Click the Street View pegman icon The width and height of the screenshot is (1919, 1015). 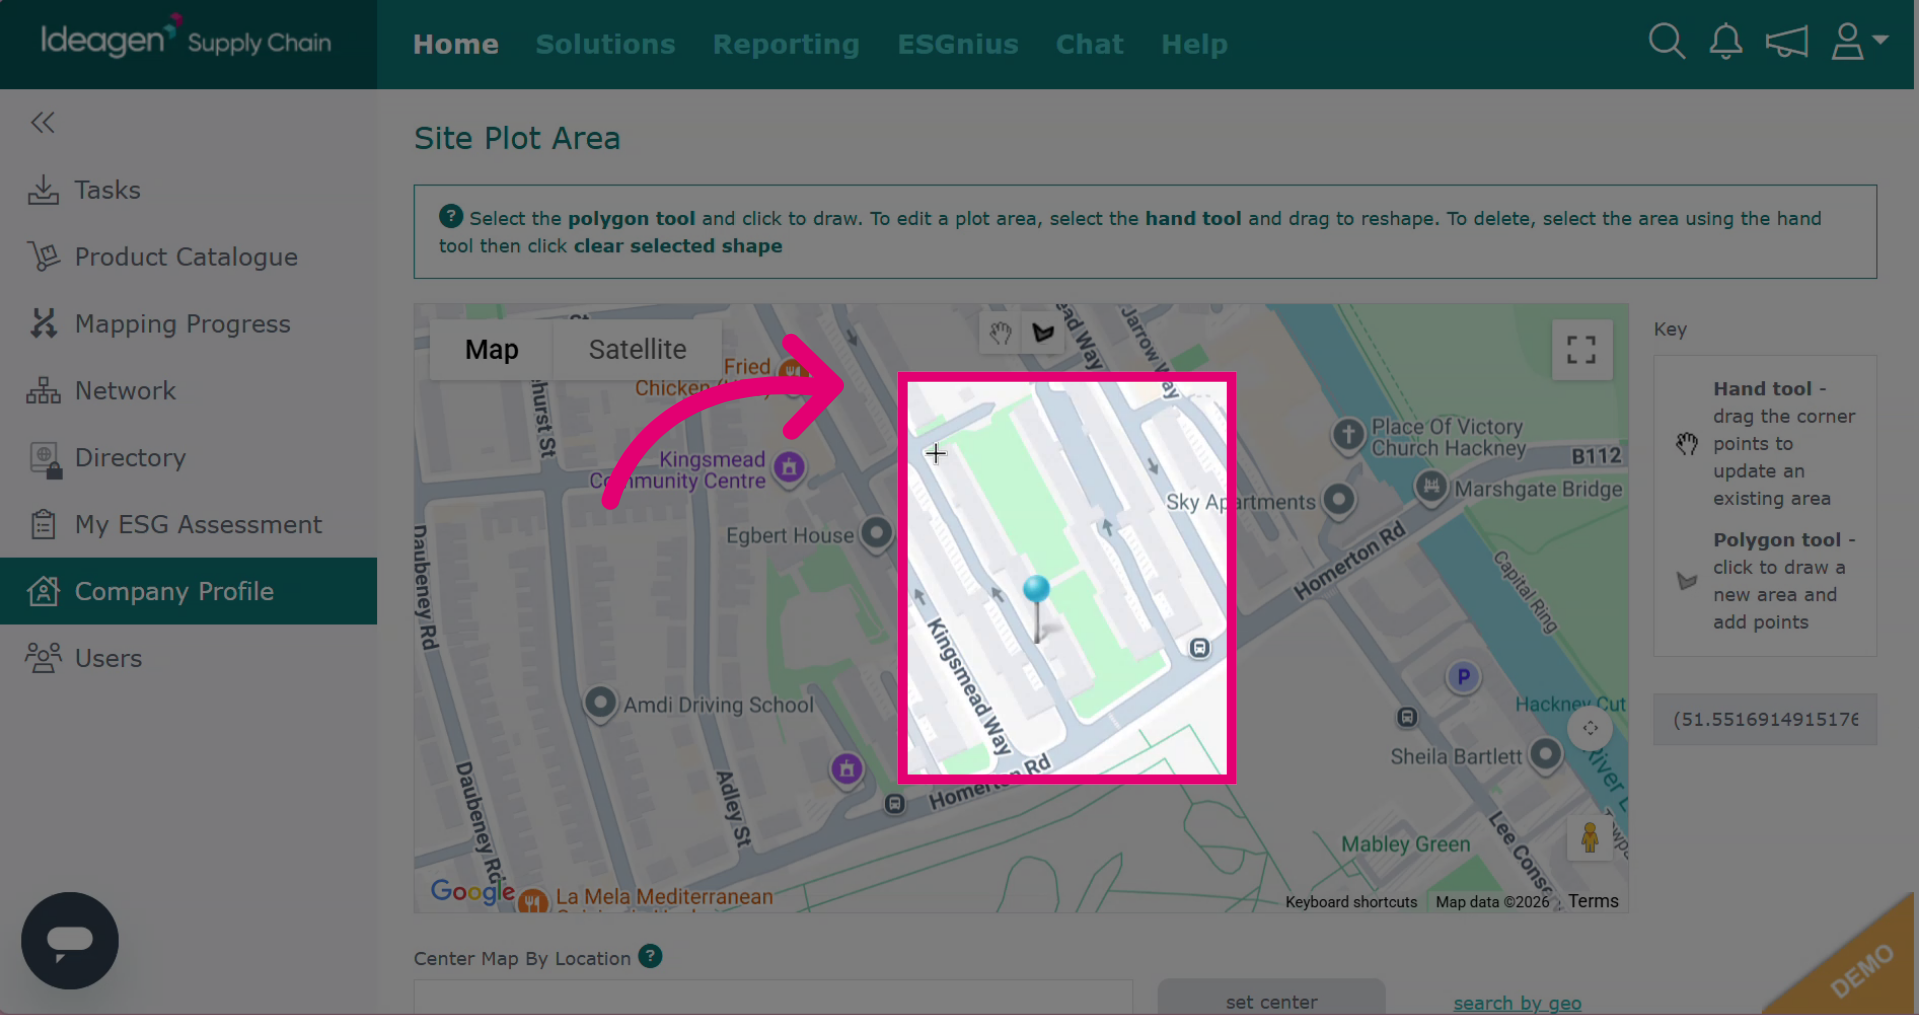[1589, 837]
